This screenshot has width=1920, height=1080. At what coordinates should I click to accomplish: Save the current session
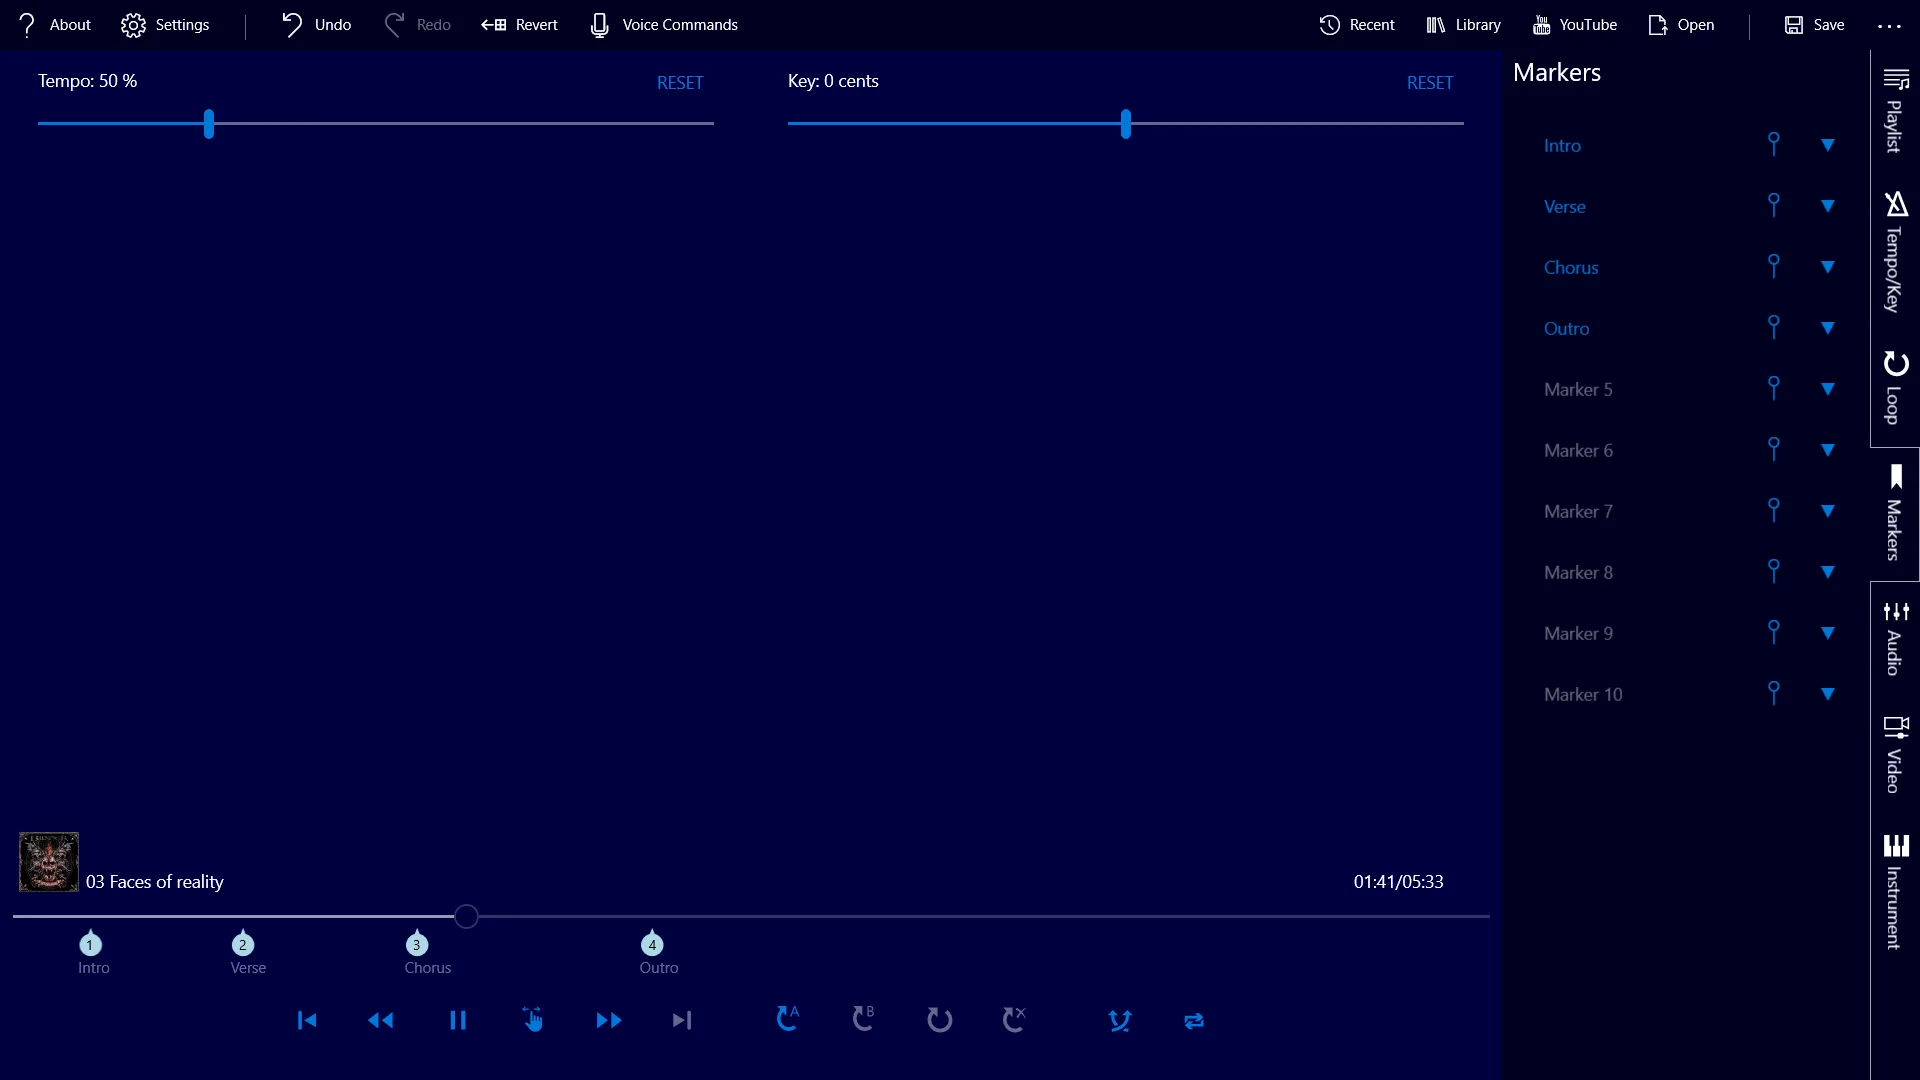click(x=1815, y=25)
